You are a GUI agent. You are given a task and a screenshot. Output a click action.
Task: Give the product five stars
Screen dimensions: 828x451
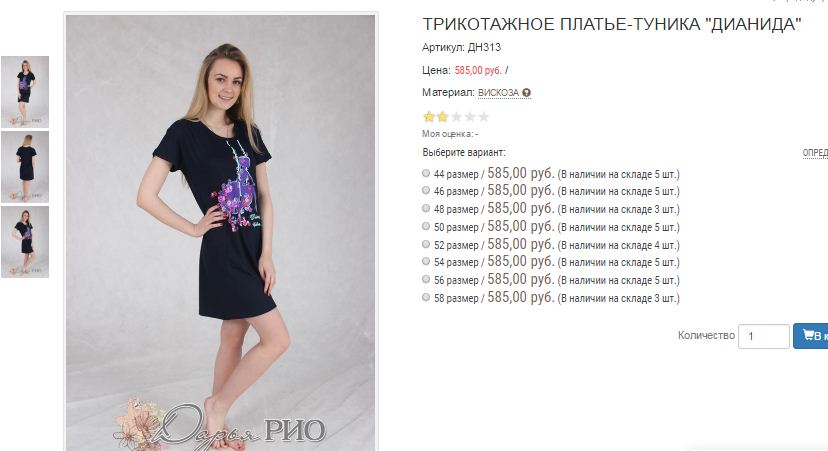coord(484,117)
